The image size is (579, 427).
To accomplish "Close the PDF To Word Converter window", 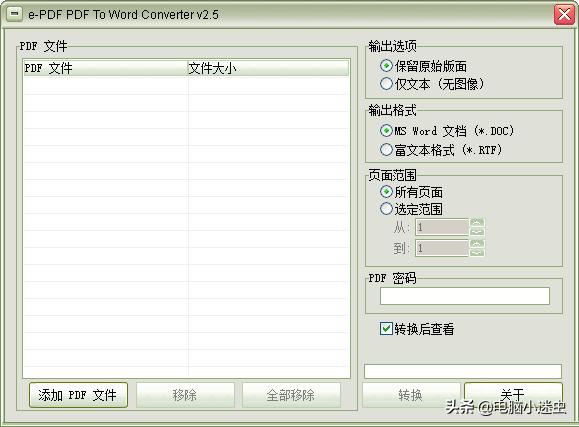I will (564, 15).
